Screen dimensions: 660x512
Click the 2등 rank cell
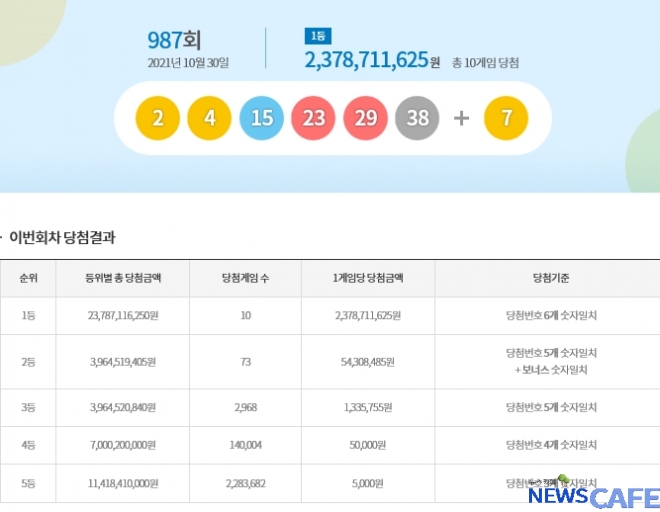pos(27,361)
